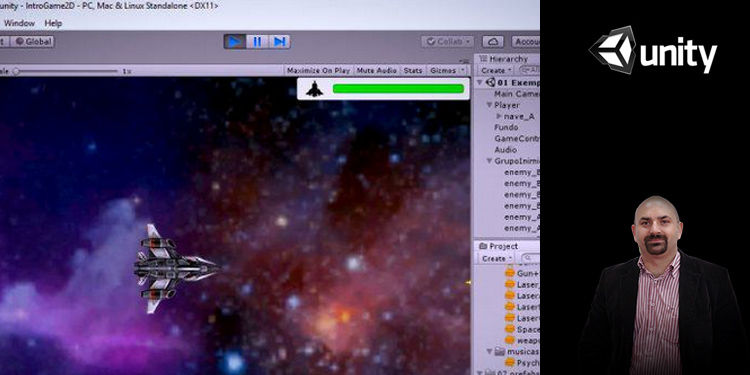Click the Project search field
Image resolution: width=750 pixels, height=375 pixels.
(x=529, y=258)
